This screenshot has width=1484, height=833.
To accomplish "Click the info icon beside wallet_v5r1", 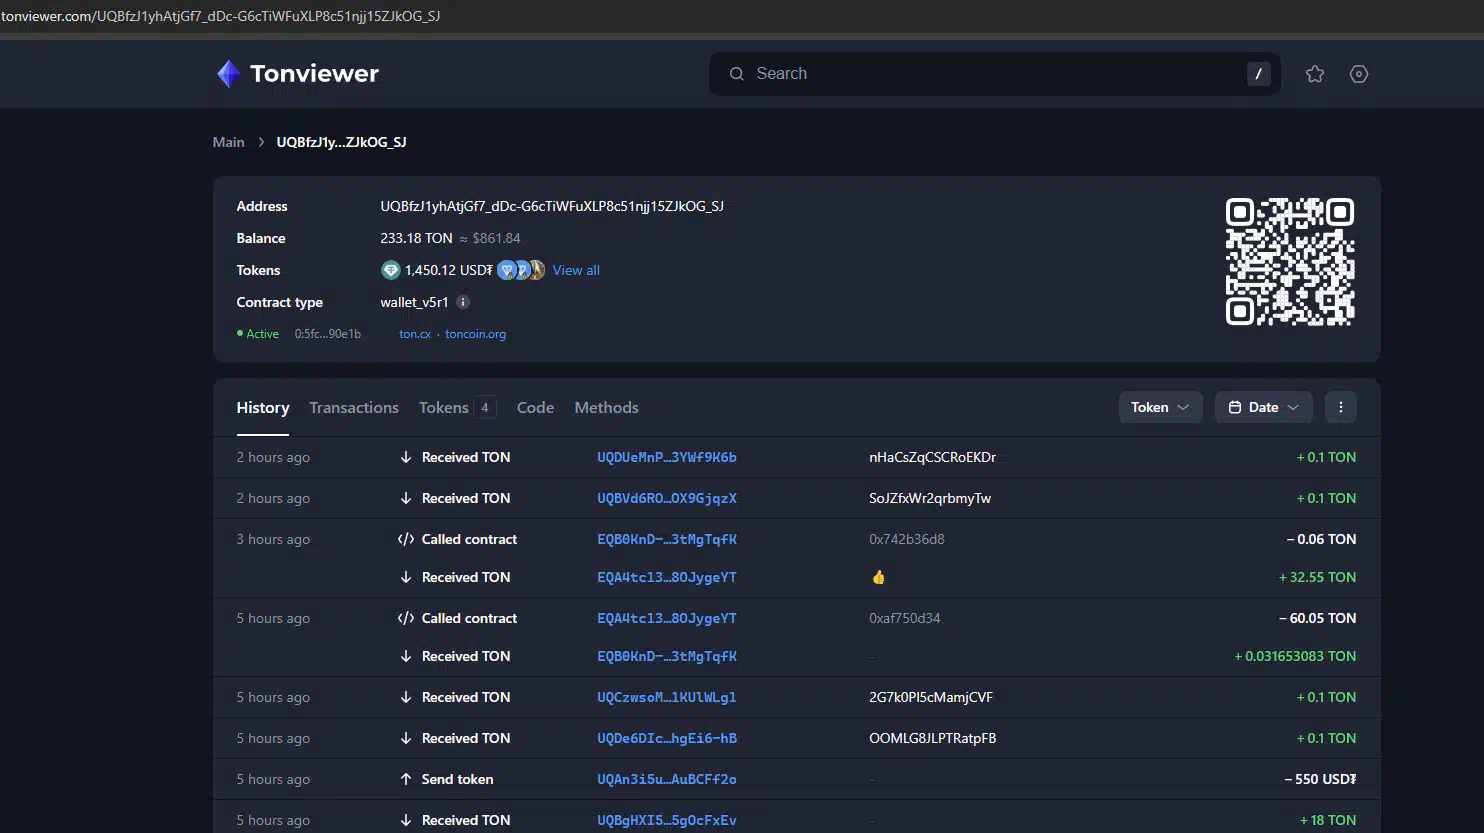I will click(463, 302).
